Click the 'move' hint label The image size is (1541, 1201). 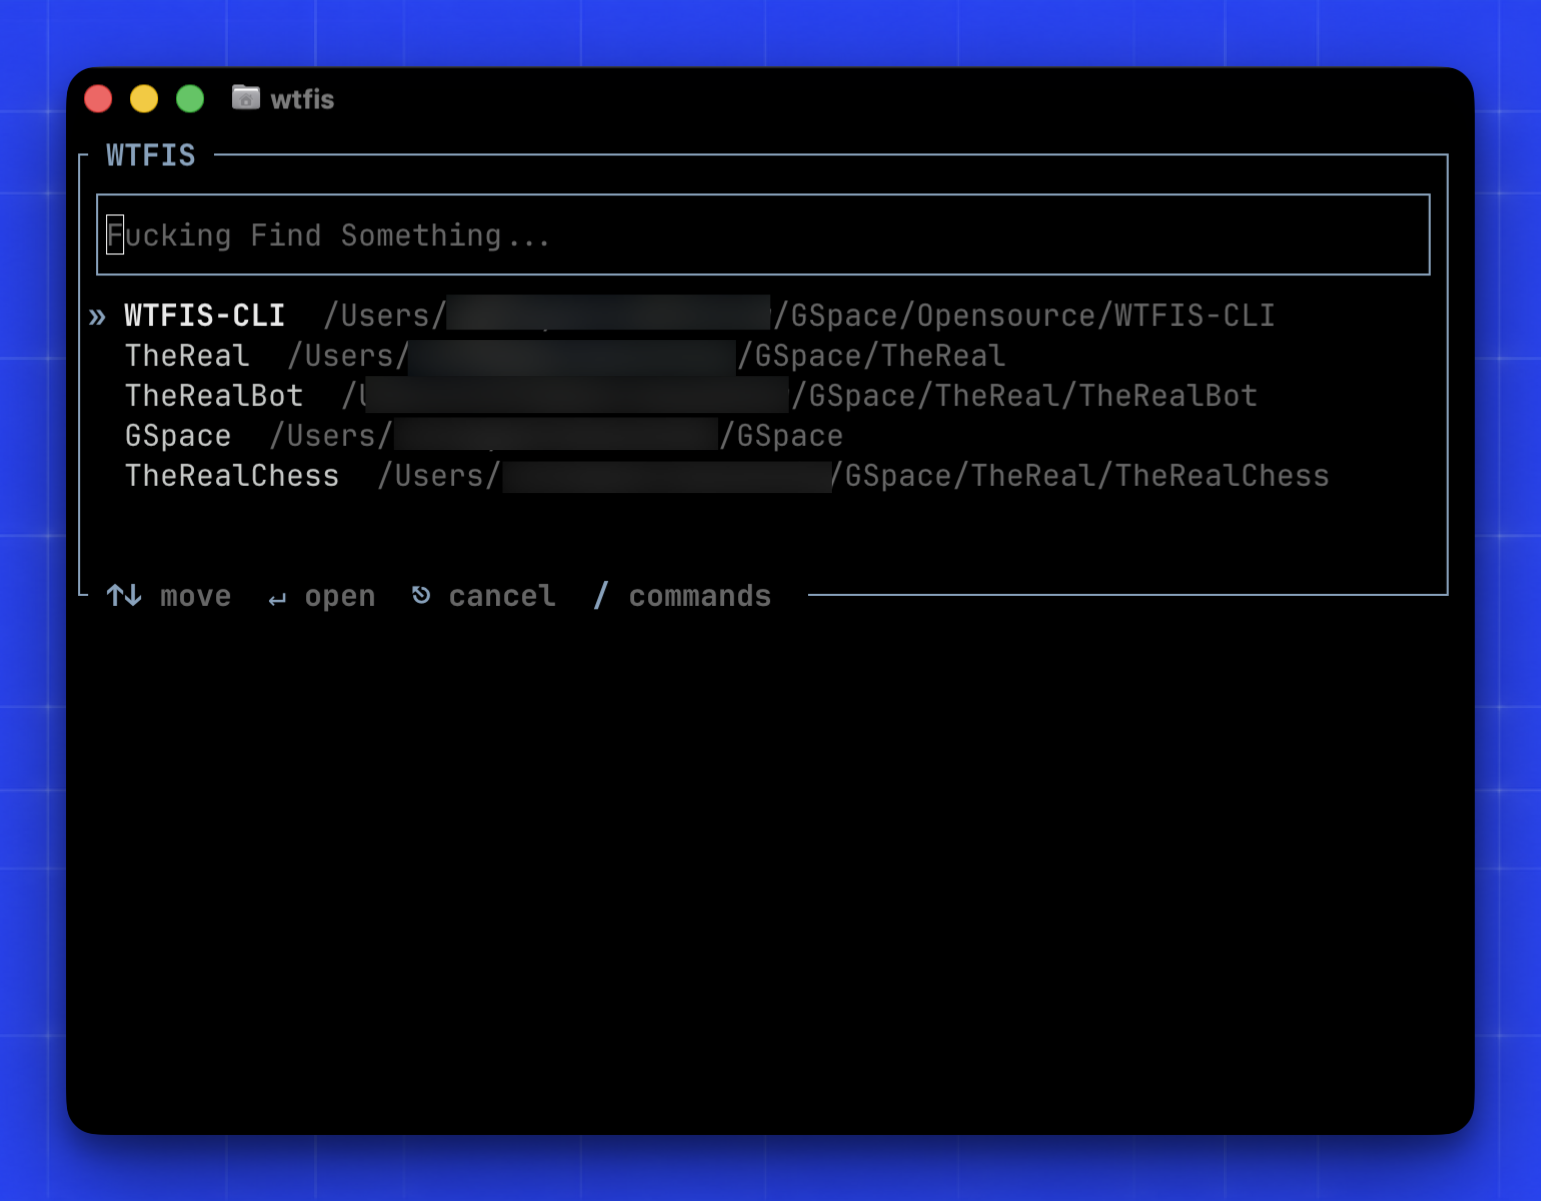196,597
